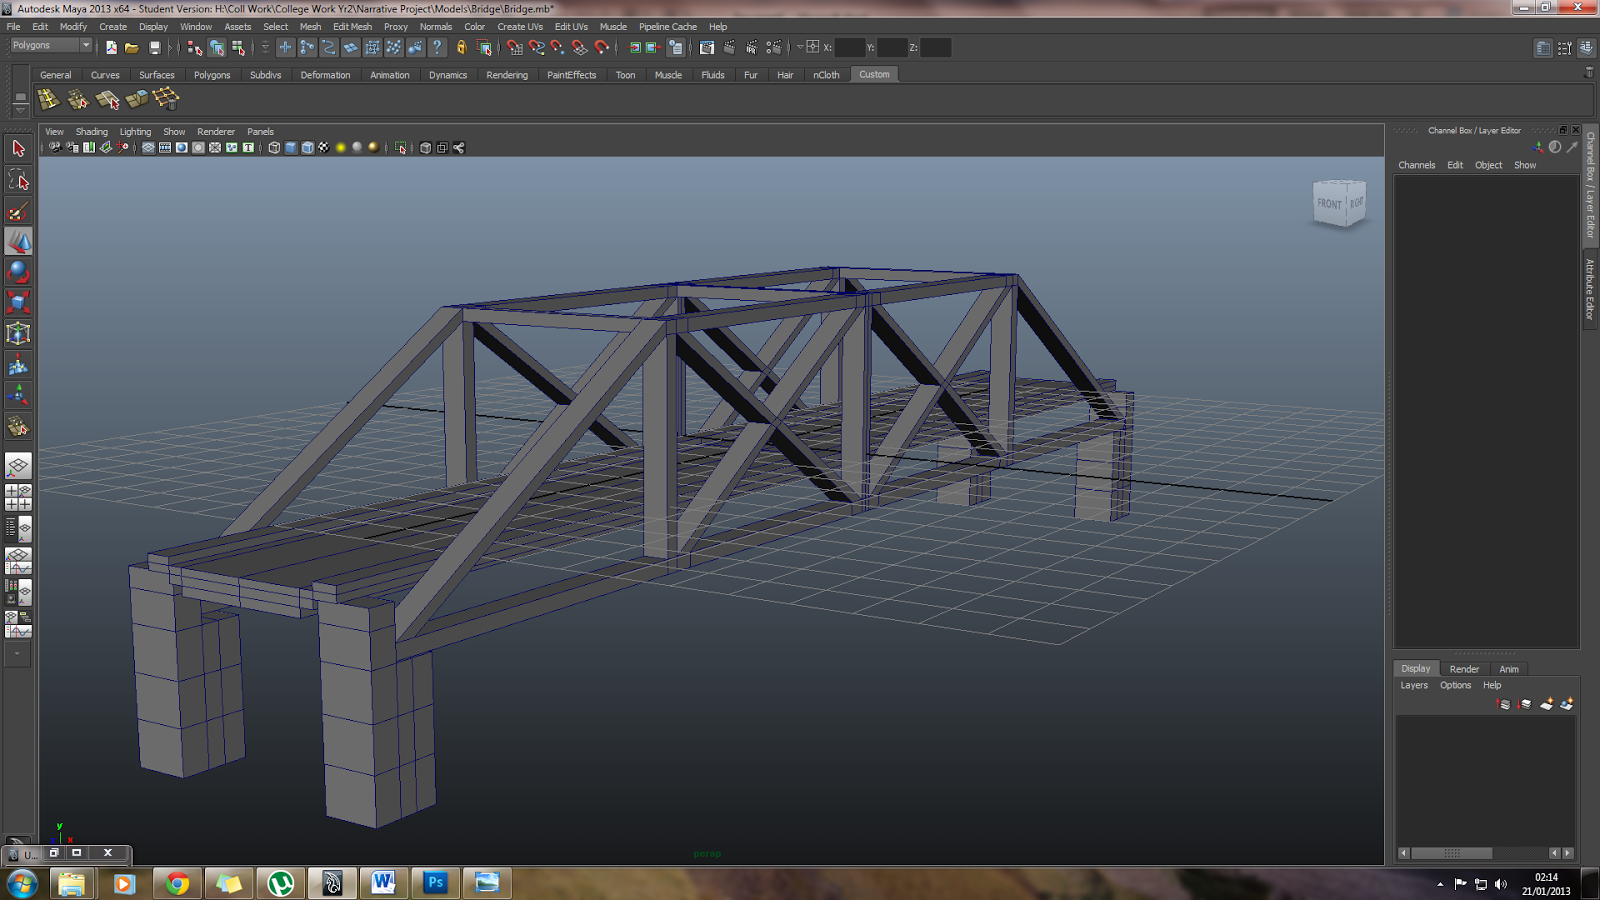Activate the Snap to Grids magnet icon
The width and height of the screenshot is (1600, 900).
(x=514, y=46)
